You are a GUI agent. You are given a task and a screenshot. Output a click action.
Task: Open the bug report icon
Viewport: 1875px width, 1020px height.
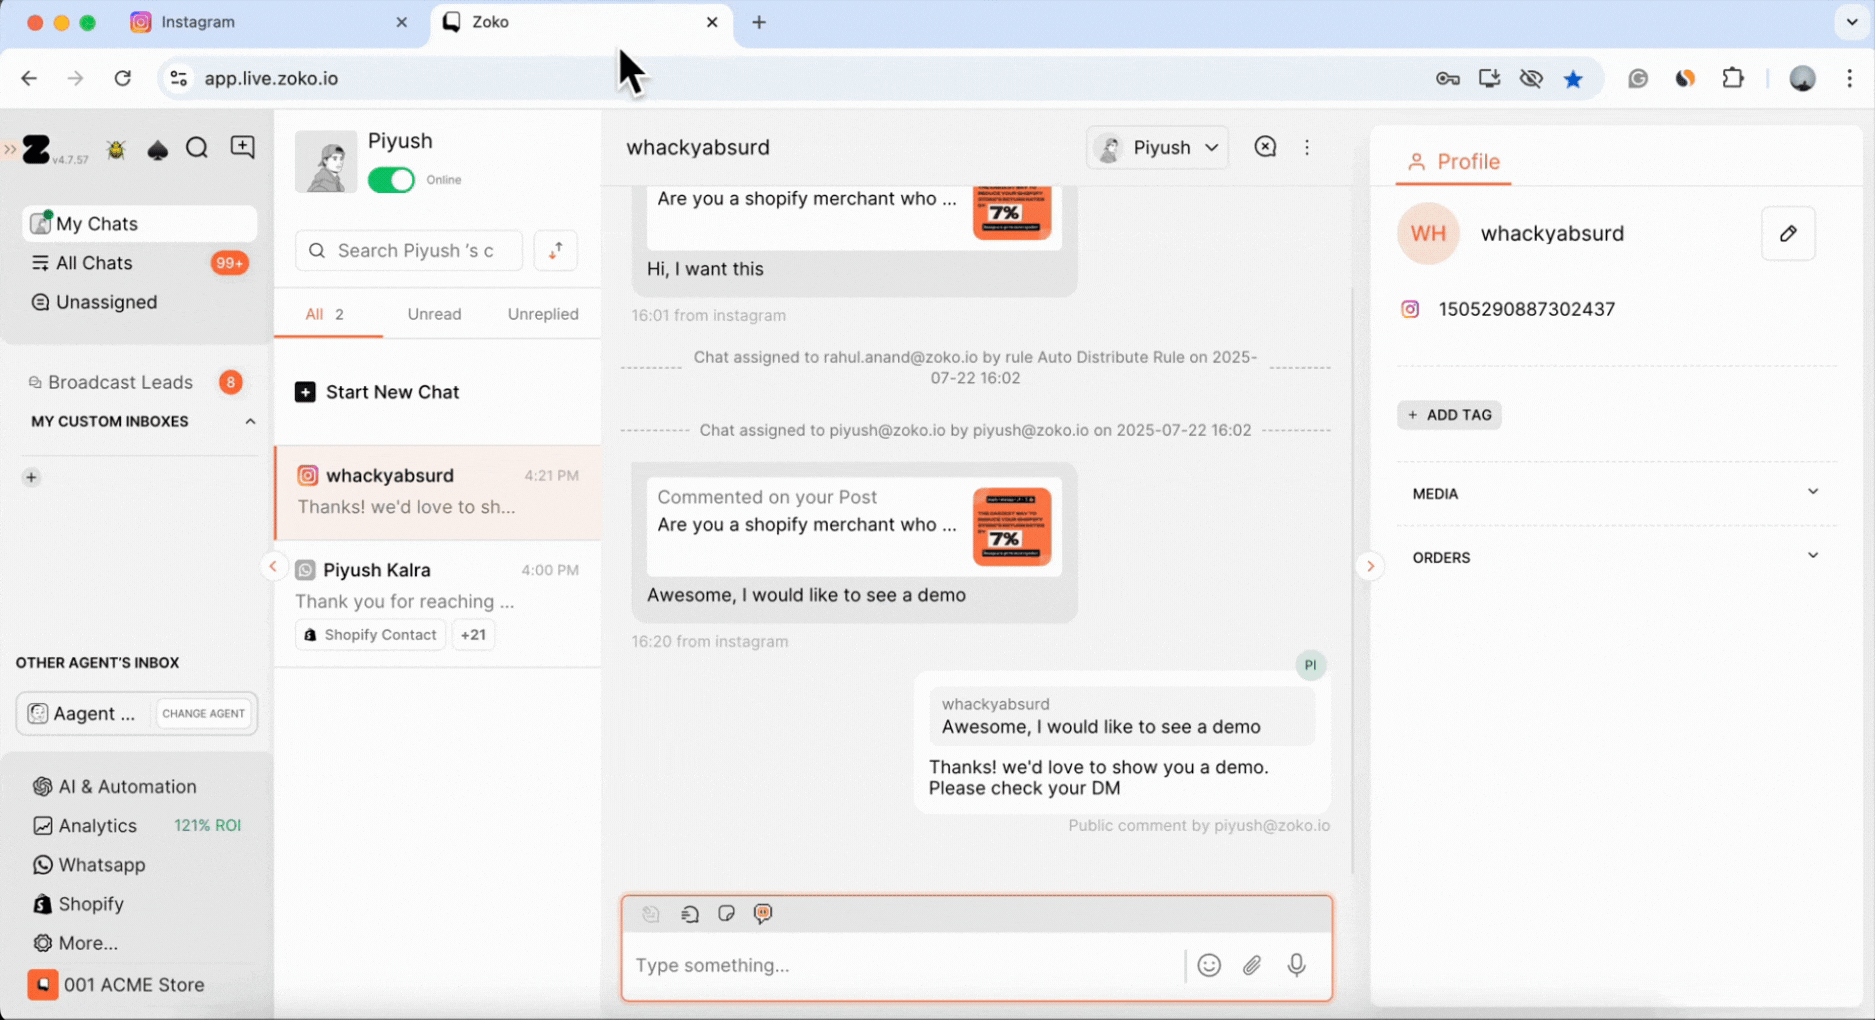pyautogui.click(x=116, y=149)
